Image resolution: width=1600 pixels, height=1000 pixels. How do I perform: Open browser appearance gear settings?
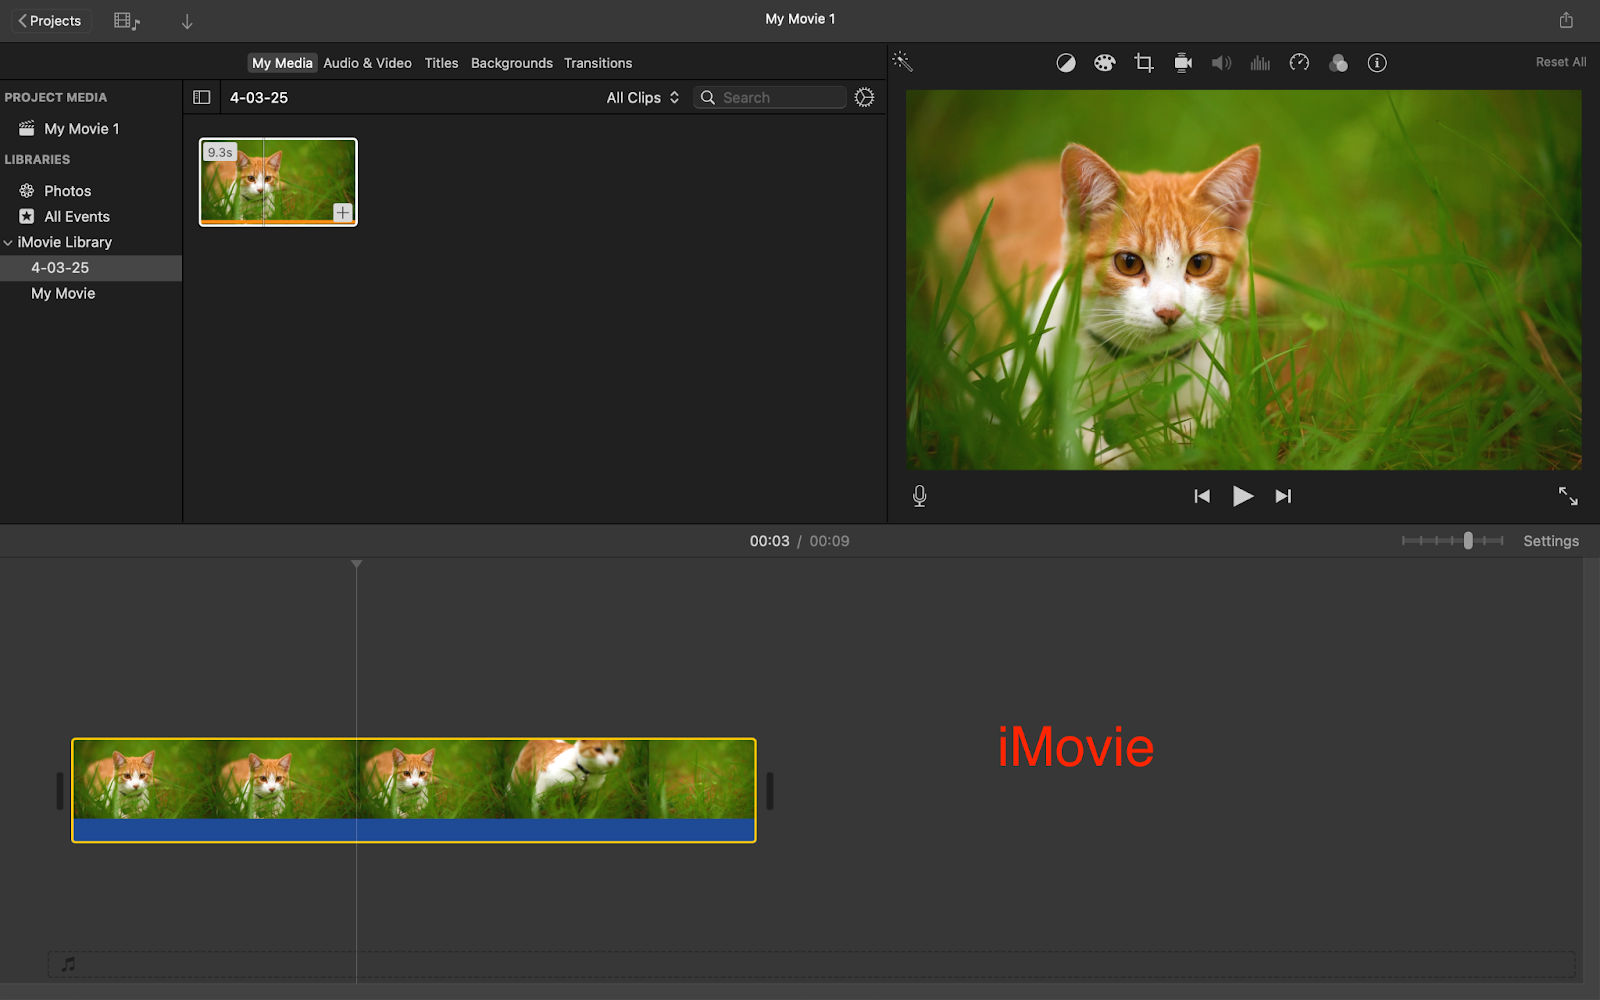click(x=864, y=97)
